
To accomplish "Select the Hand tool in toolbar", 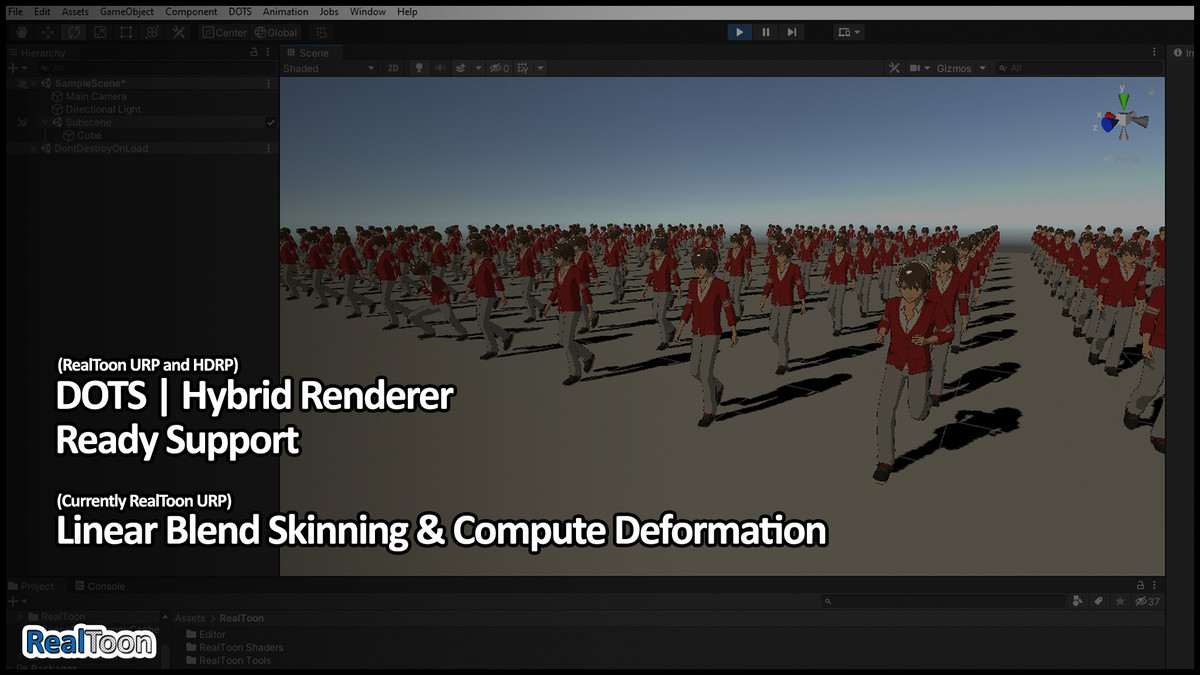I will [x=21, y=32].
